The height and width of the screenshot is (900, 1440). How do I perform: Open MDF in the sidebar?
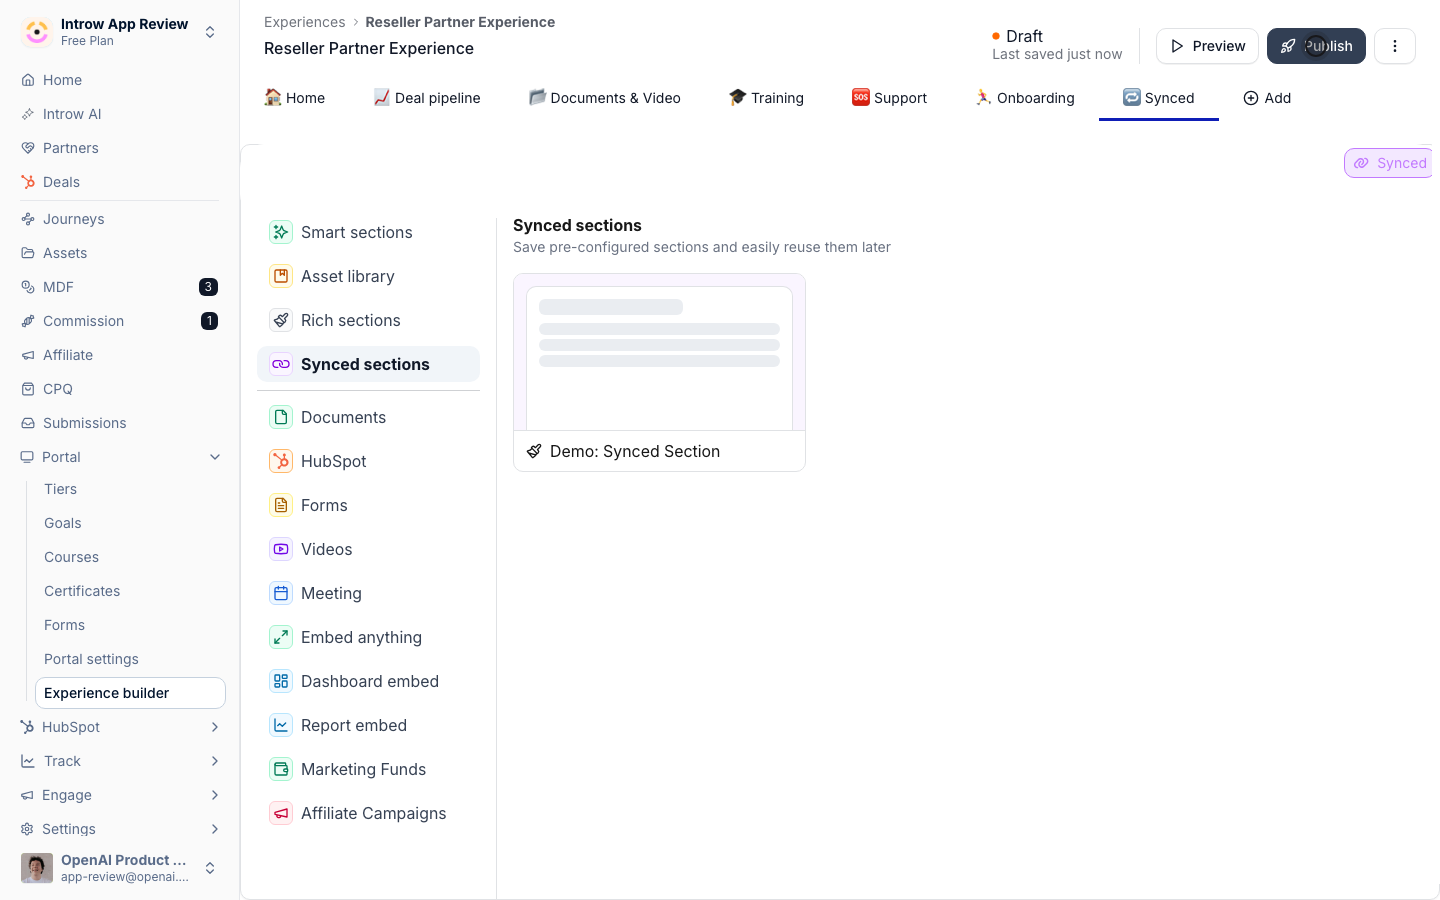point(120,287)
